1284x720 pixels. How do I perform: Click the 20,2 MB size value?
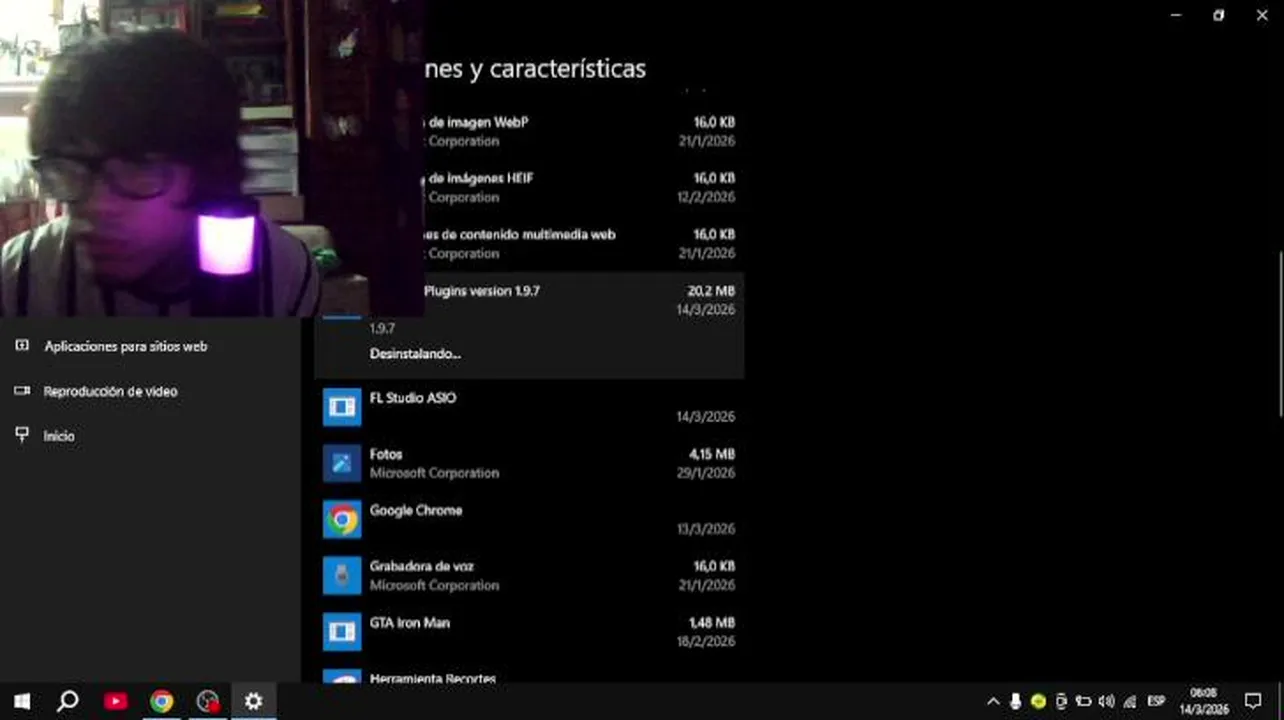(x=711, y=291)
